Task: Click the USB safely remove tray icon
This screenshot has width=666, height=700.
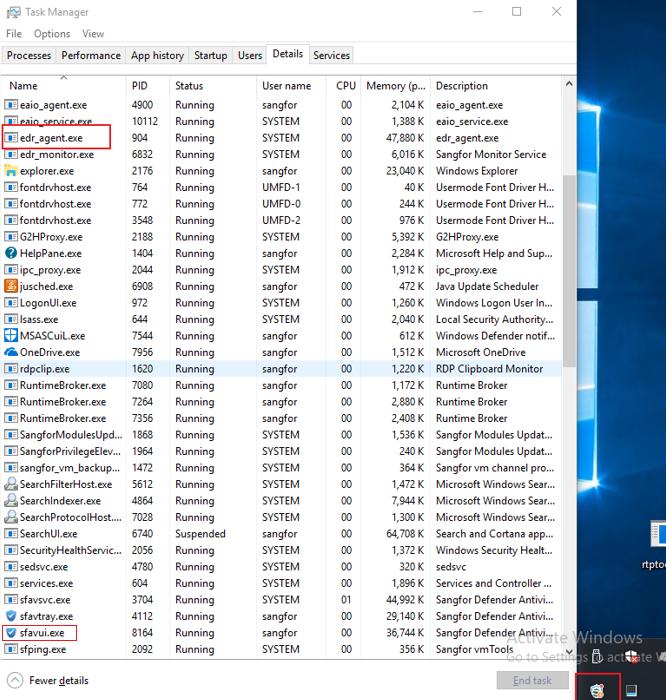Action: point(597,657)
